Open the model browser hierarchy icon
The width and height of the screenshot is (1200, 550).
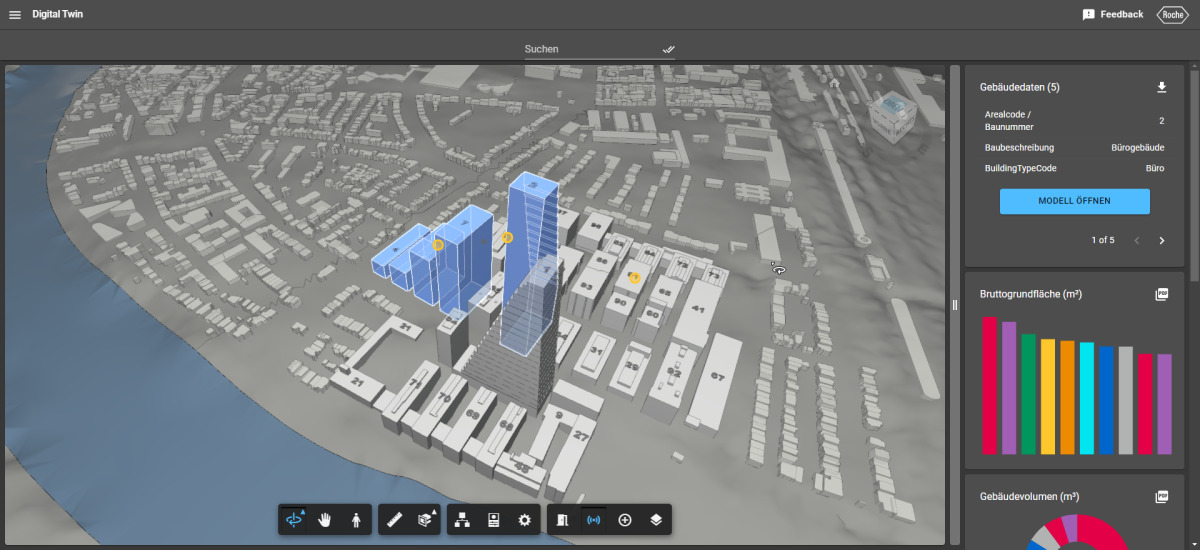point(462,520)
